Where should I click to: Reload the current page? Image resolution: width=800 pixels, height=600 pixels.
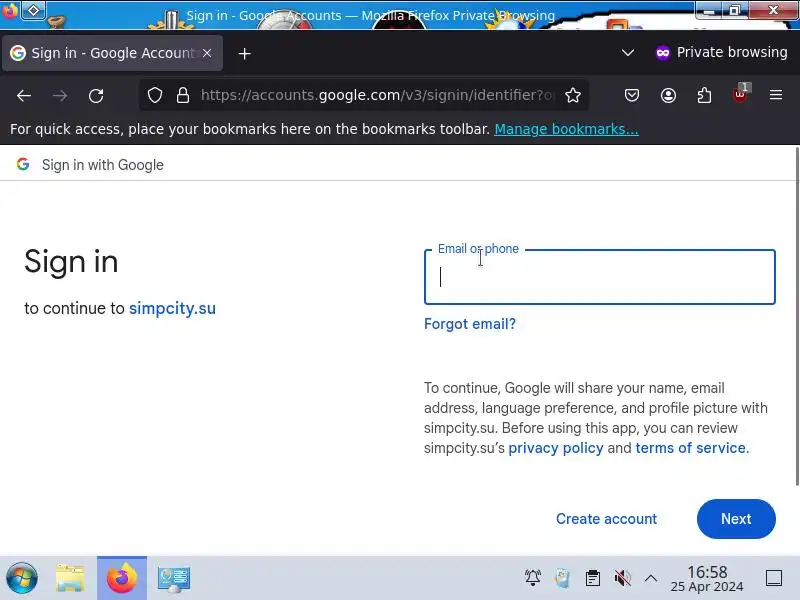(96, 95)
